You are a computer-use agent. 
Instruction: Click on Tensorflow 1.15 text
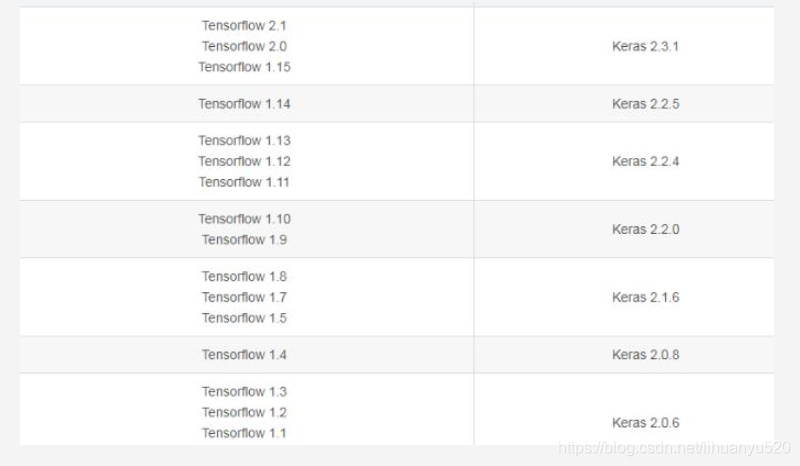coord(244,67)
